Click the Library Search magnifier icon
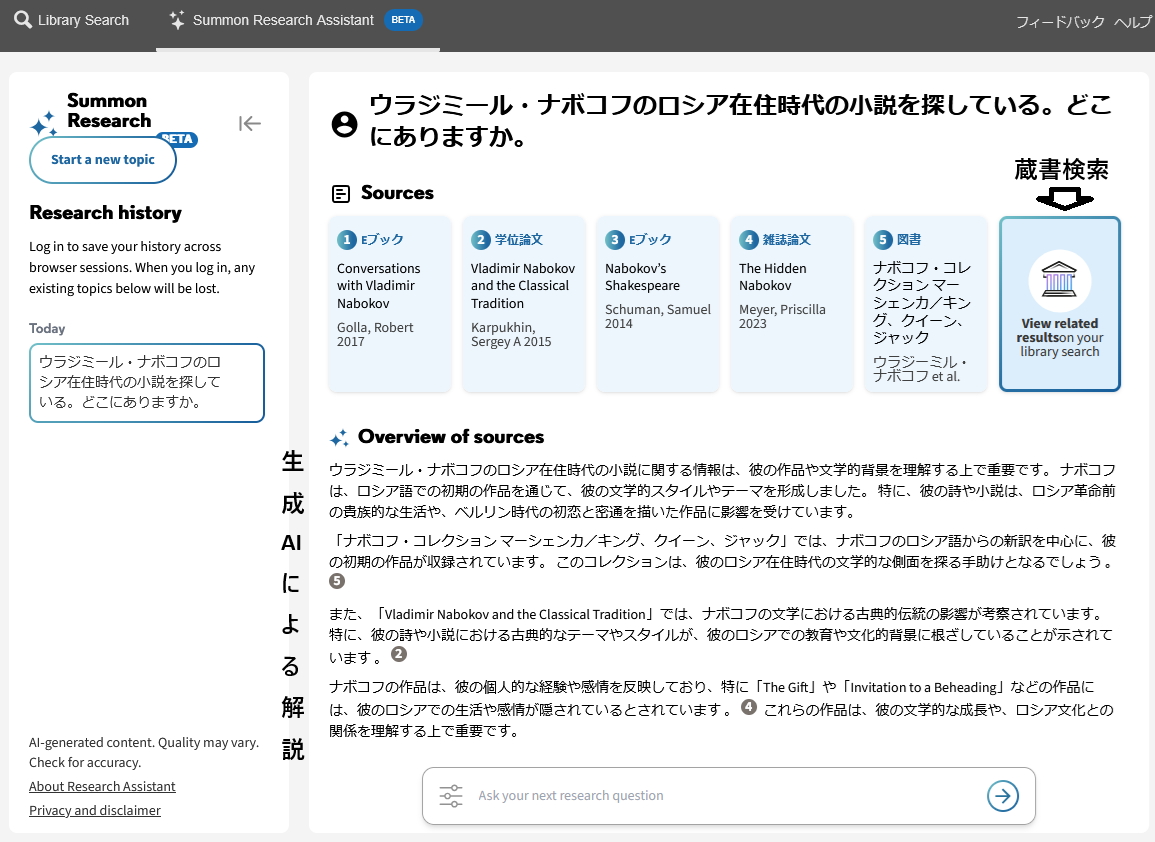The width and height of the screenshot is (1155, 842). [x=22, y=20]
